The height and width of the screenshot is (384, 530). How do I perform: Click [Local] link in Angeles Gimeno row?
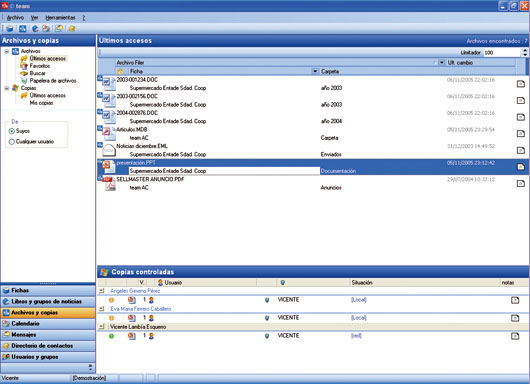coord(359,300)
